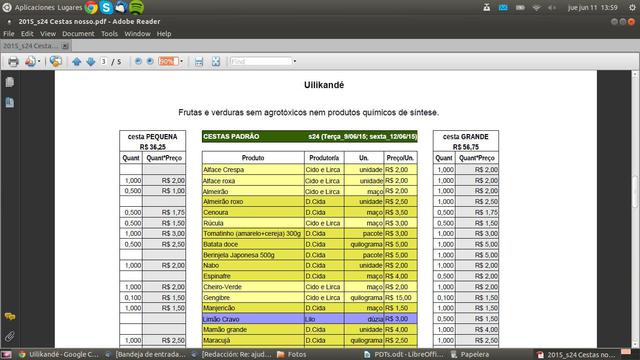This screenshot has width=640, height=360.
Task: Click the zoom out button
Action: pyautogui.click(x=138, y=62)
